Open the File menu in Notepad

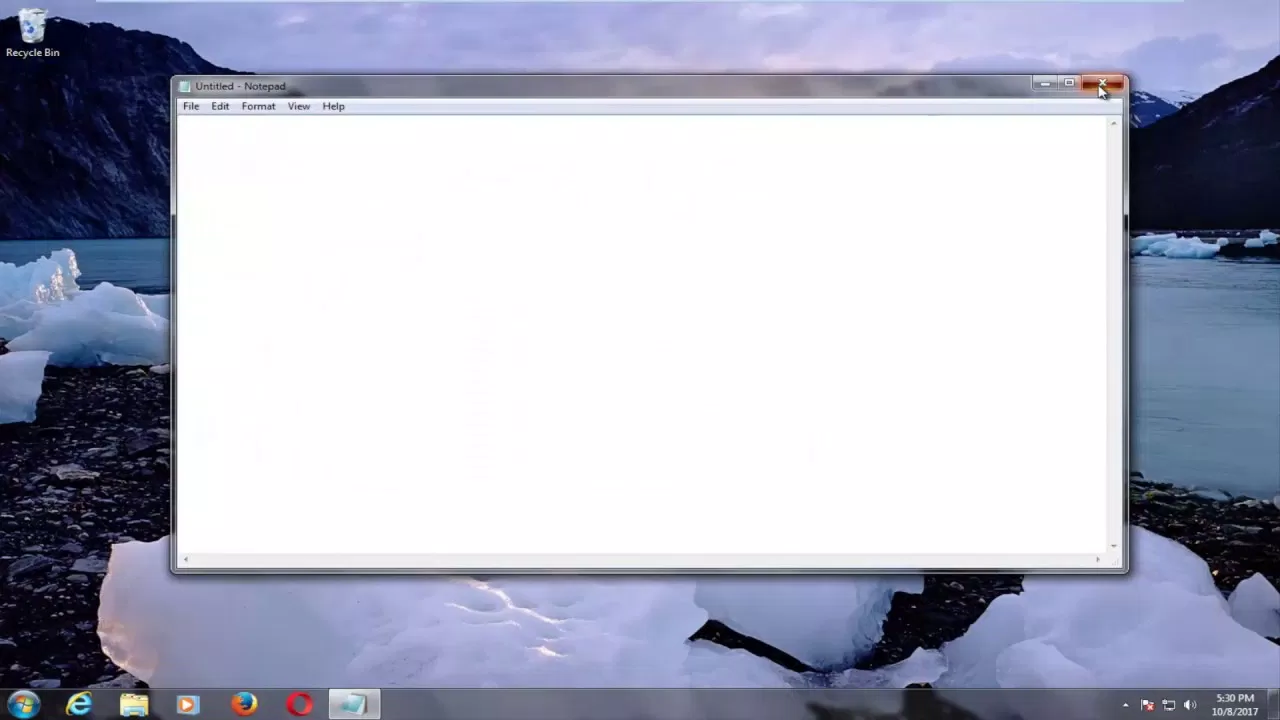point(190,106)
